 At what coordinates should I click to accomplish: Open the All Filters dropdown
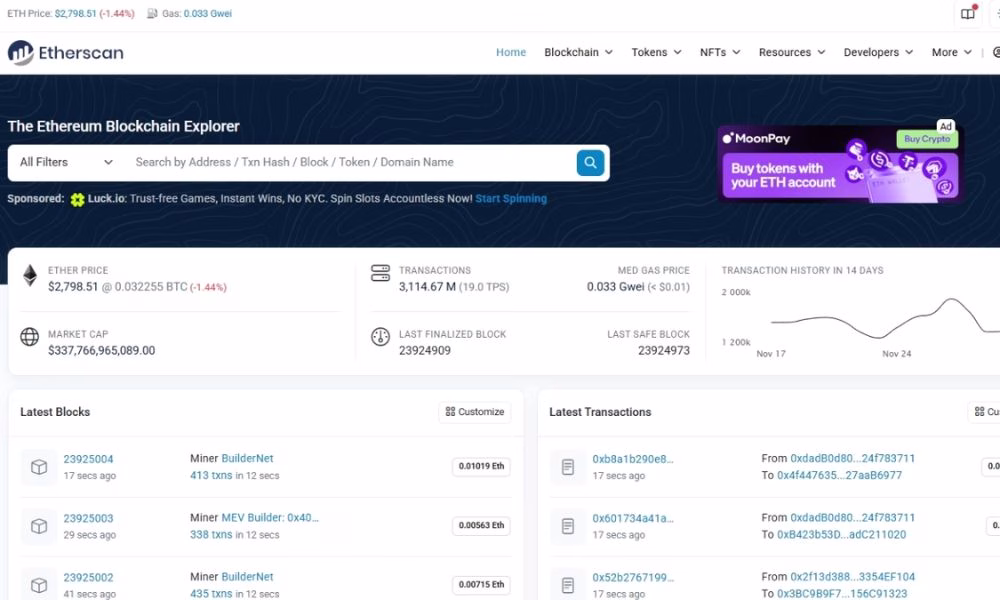[x=66, y=163]
